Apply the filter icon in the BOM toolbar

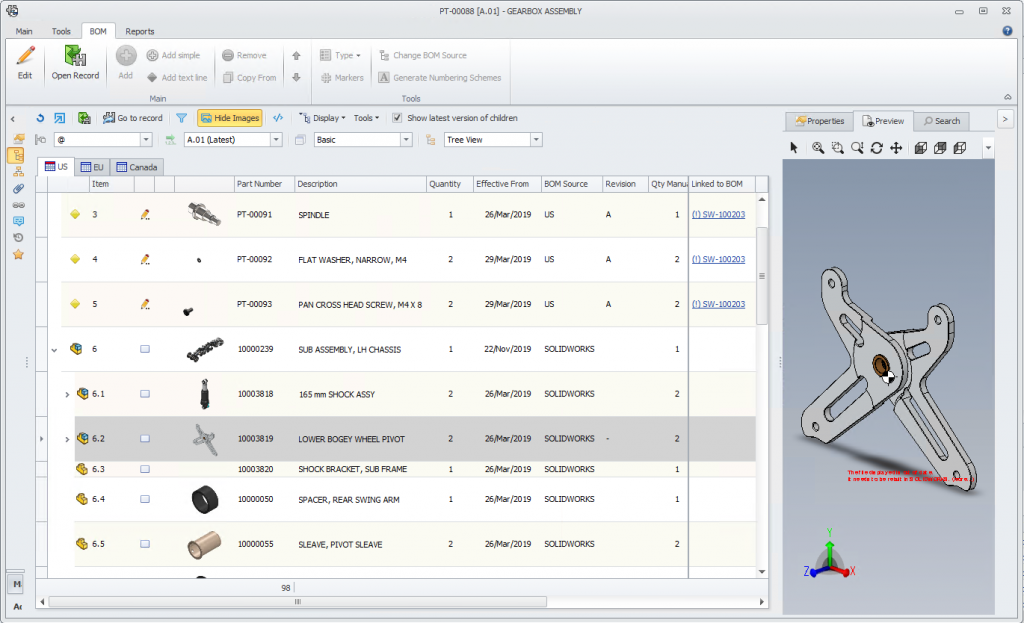182,118
